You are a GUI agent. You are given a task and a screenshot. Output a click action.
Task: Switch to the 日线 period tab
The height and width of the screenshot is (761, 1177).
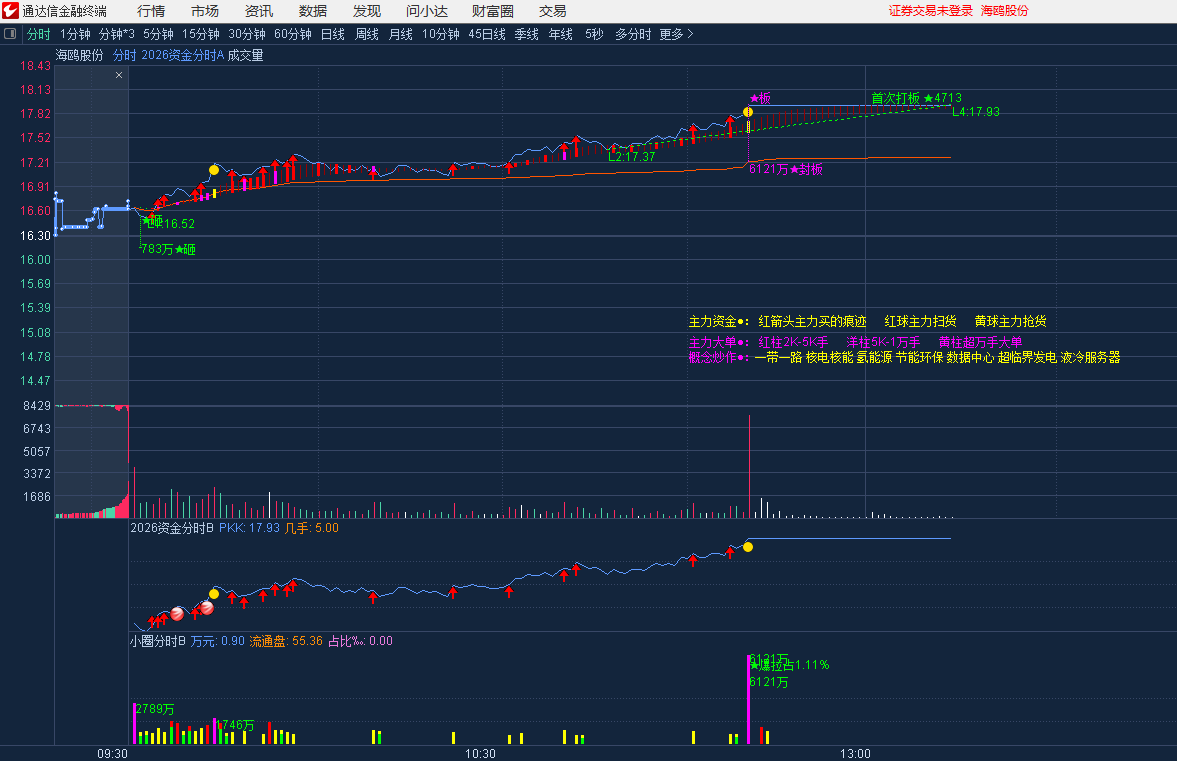(333, 34)
